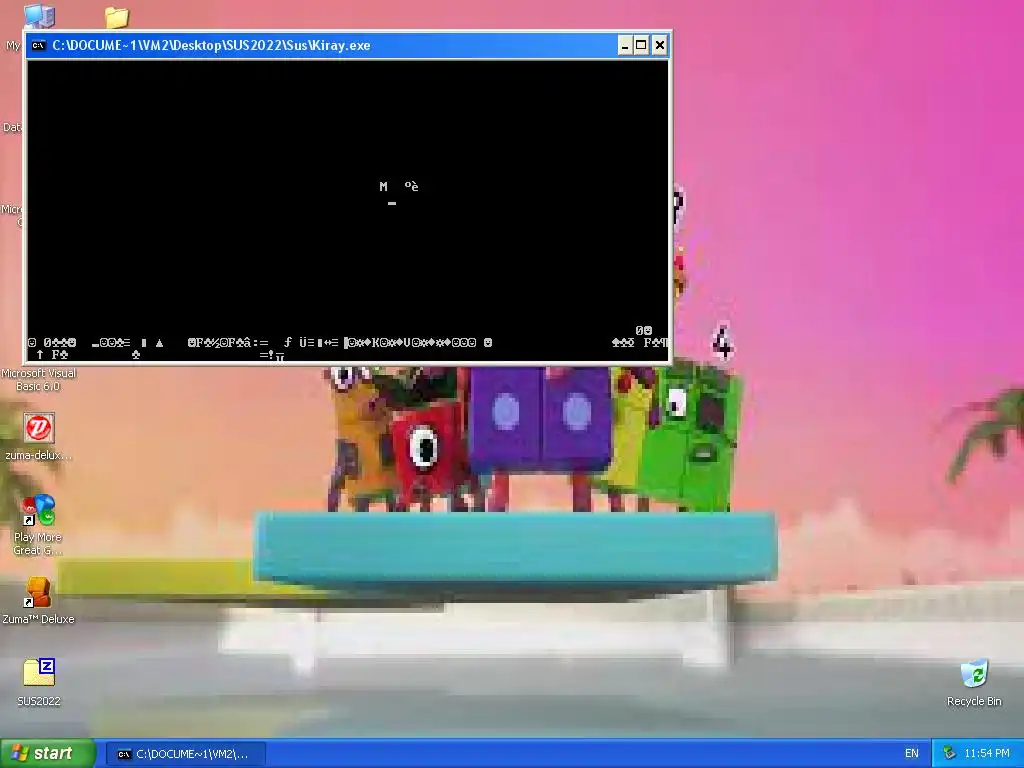1024x768 pixels.
Task: Select the Microsoft Visual Basic 6.0 label
Action: click(x=39, y=379)
